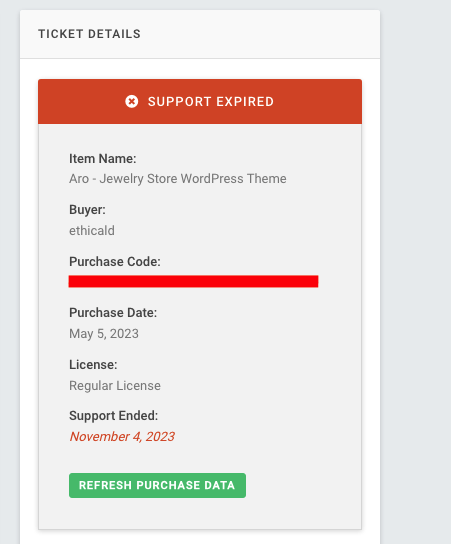Click the support expired X icon
Viewport: 451px width, 544px height.
[x=132, y=102]
